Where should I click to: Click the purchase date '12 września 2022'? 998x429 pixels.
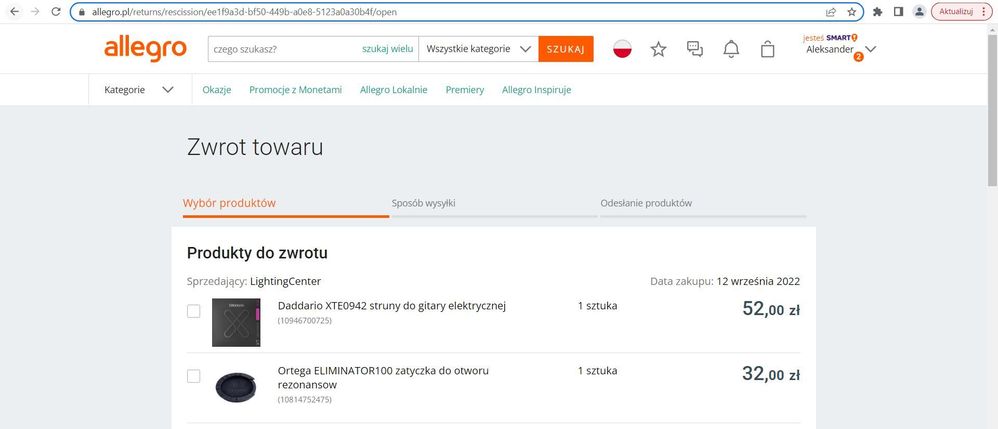[758, 281]
